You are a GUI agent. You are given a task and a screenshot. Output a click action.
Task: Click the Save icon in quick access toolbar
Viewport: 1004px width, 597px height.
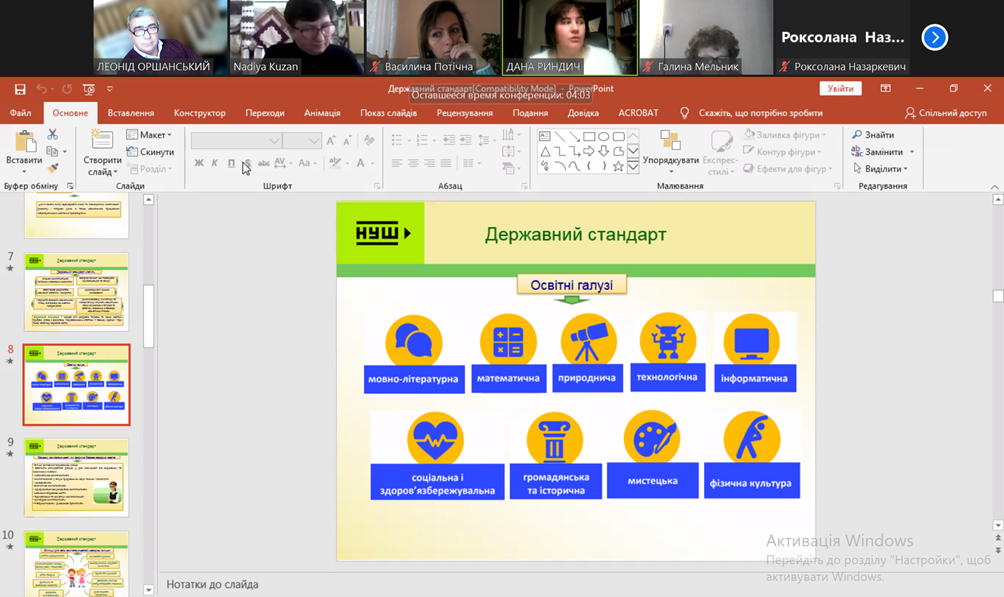point(19,89)
